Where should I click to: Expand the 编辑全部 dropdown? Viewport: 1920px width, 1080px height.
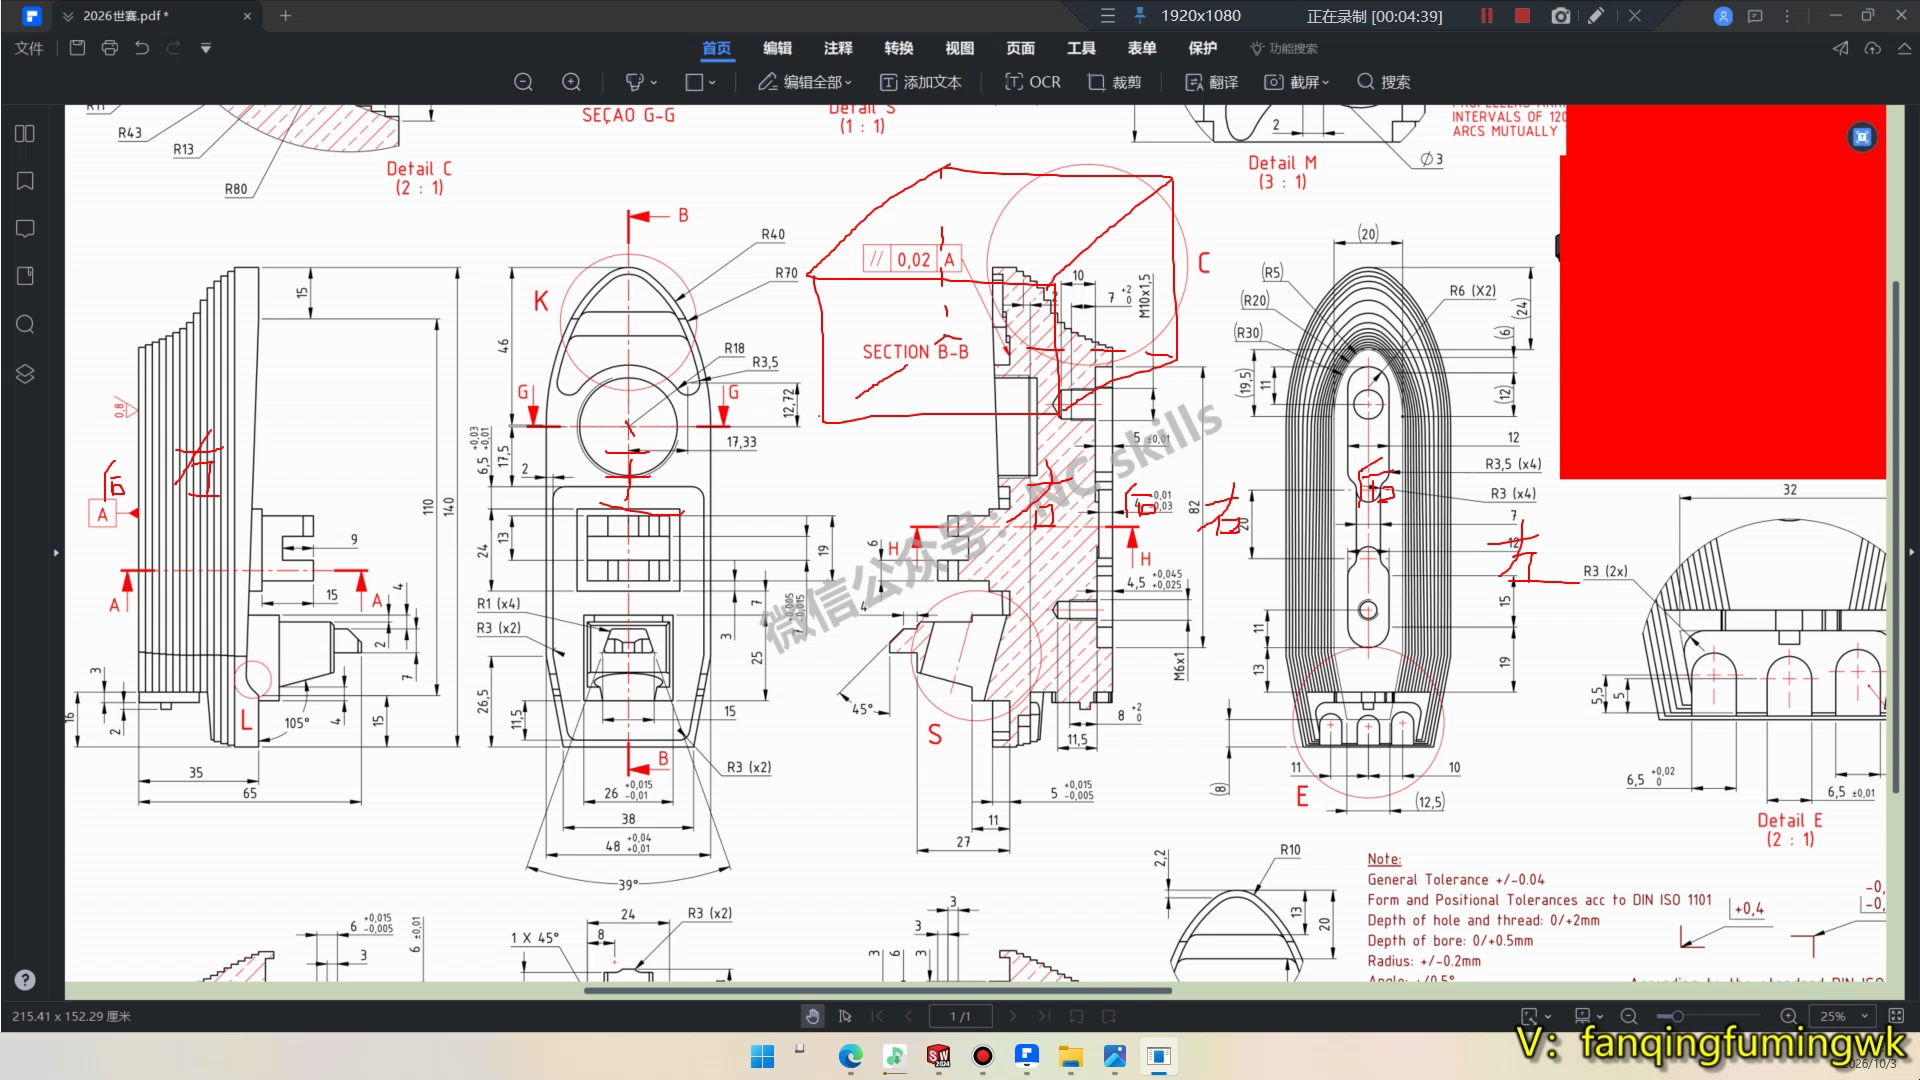[x=848, y=83]
